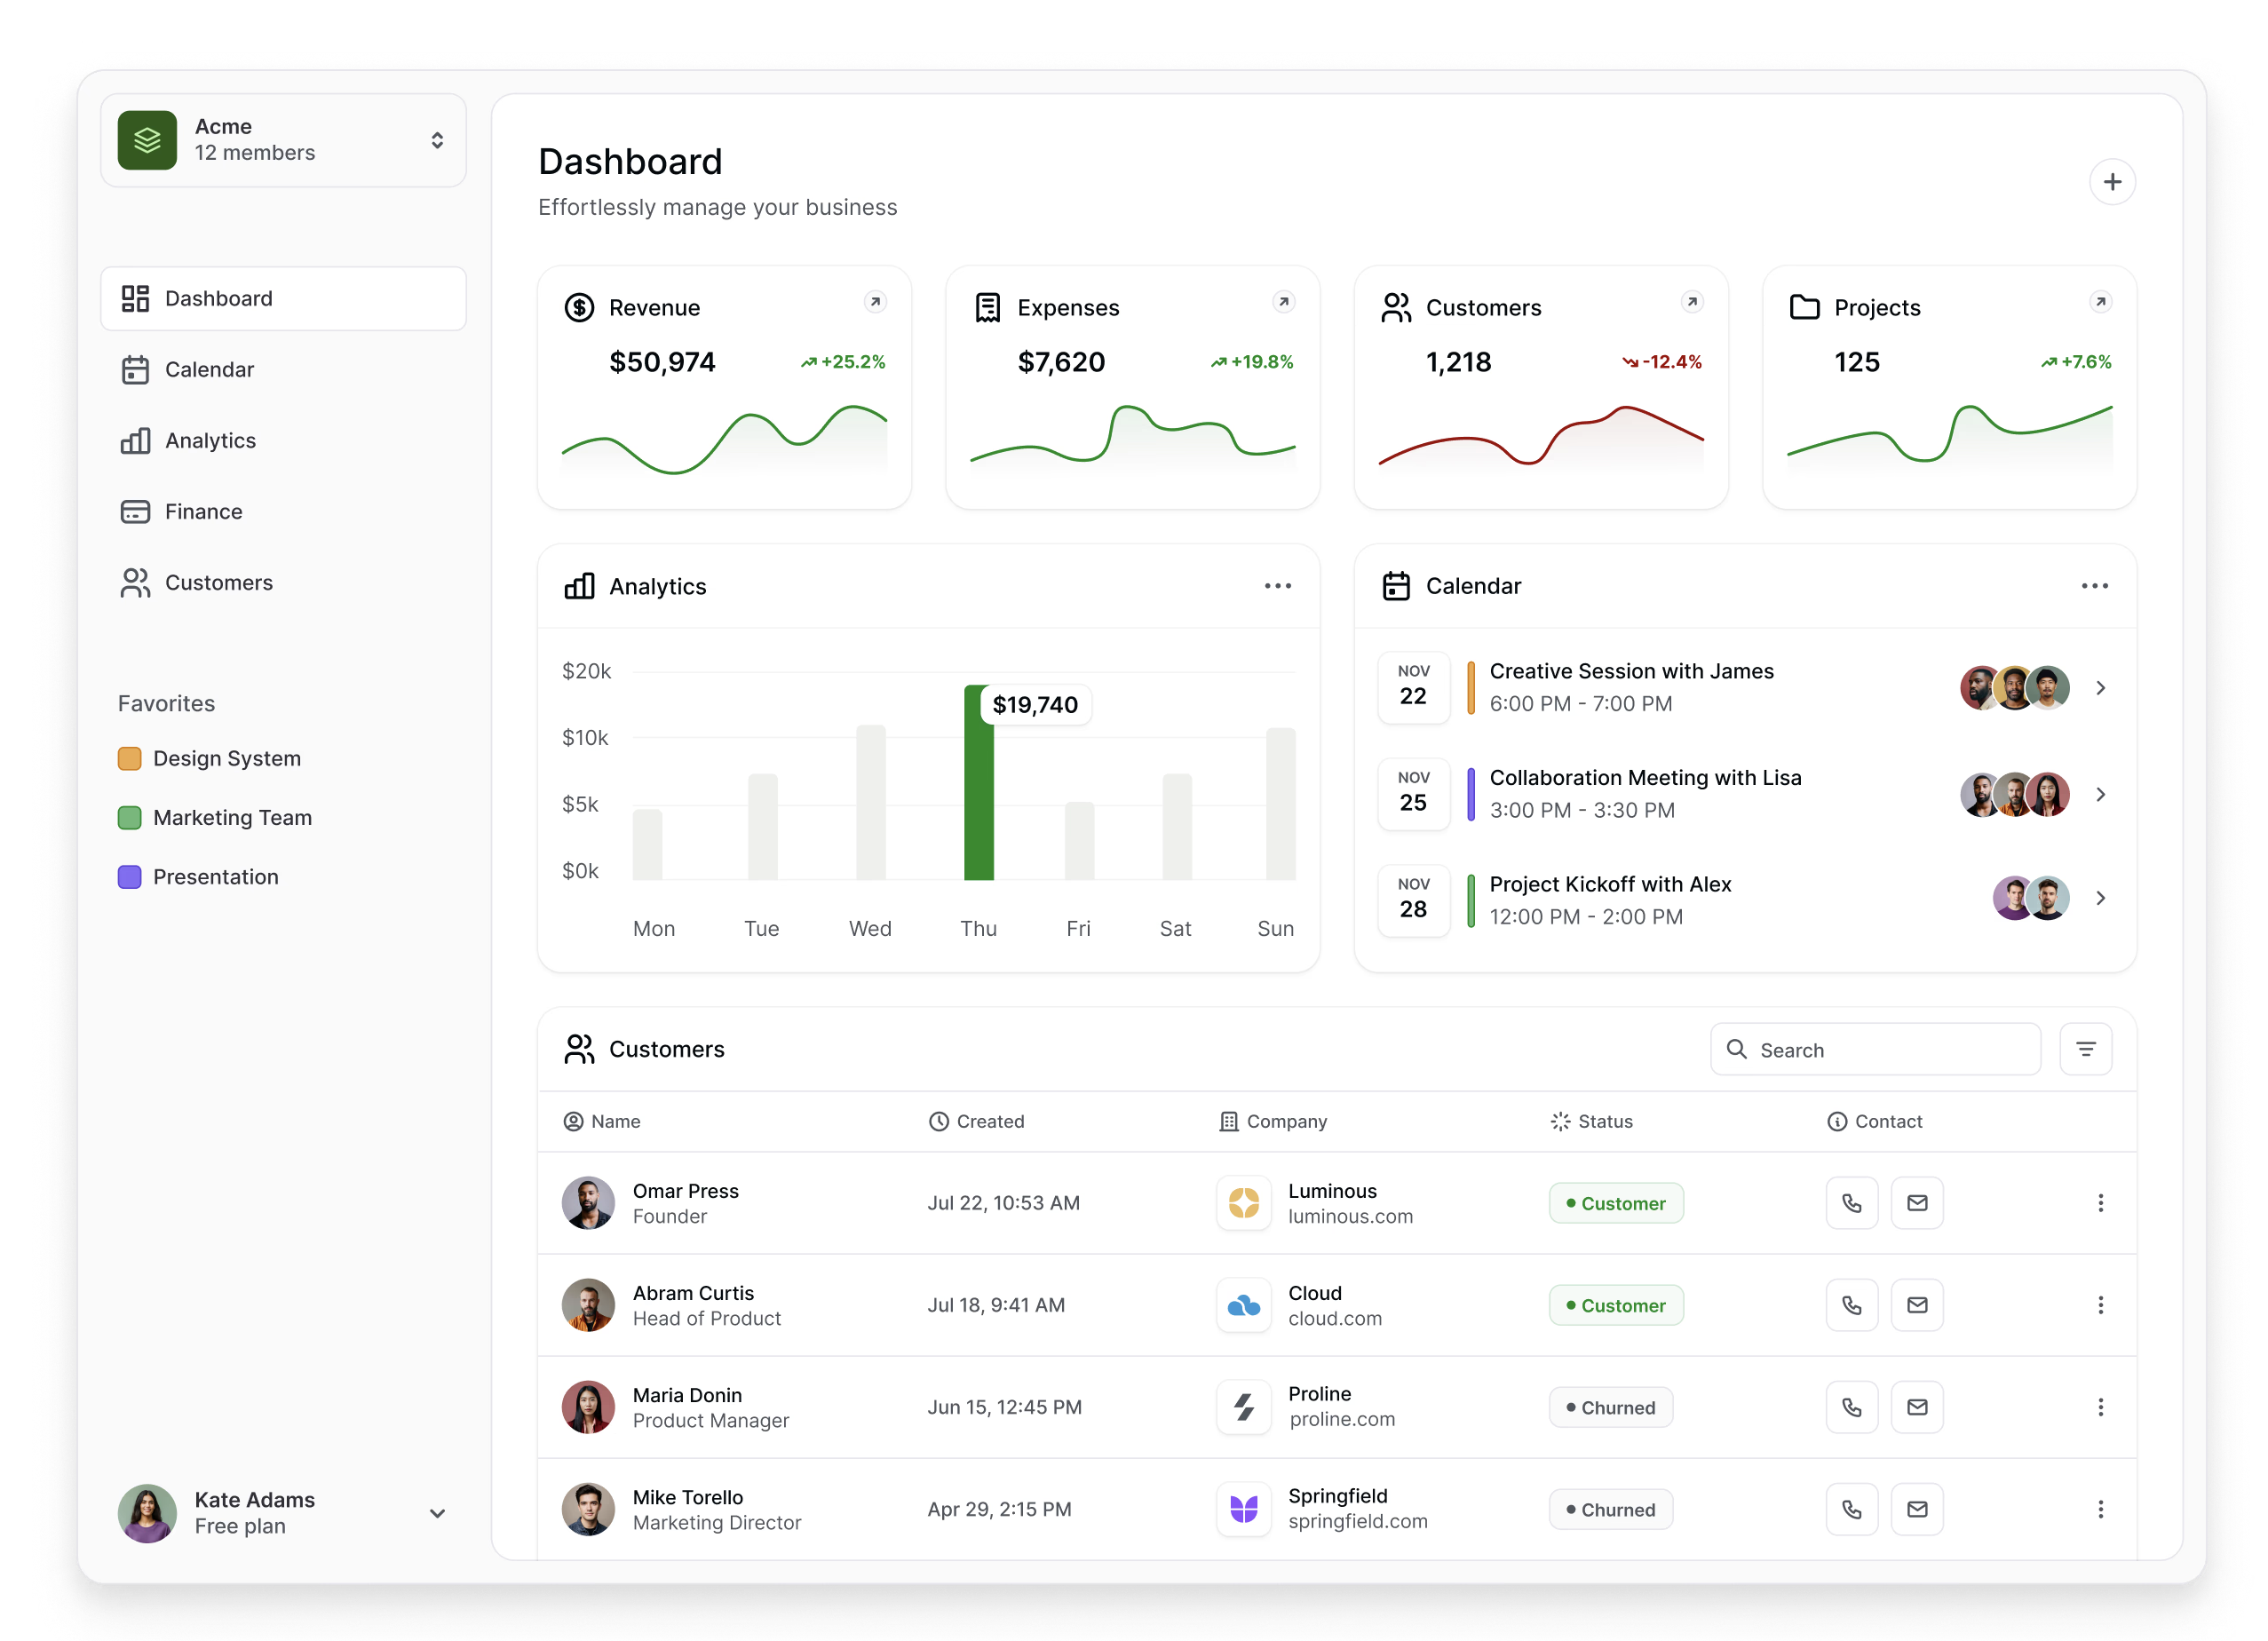This screenshot has width=2268, height=1641.
Task: Expand the Acme workspace switcher
Action: 437,140
